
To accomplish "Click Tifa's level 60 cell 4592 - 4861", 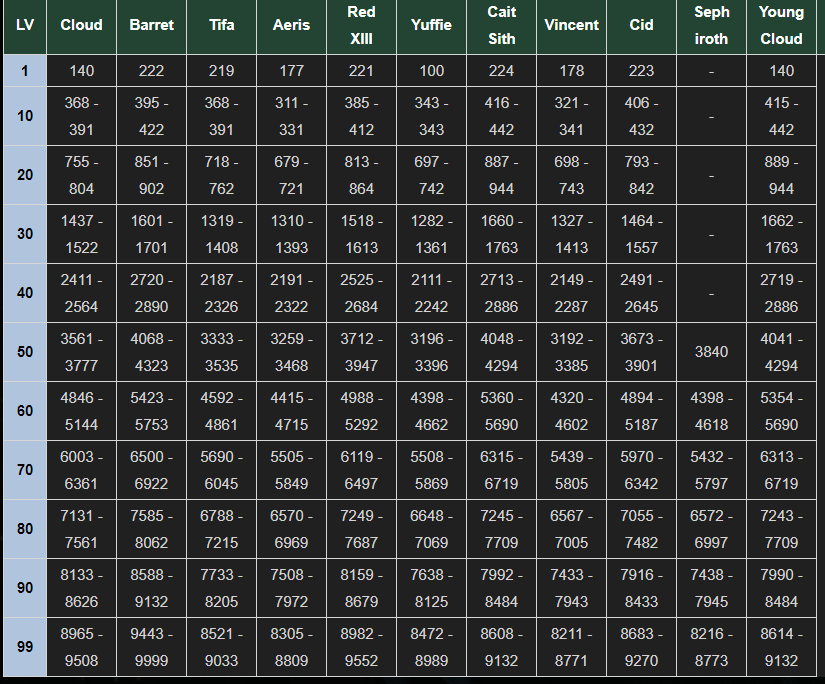I will pyautogui.click(x=222, y=410).
